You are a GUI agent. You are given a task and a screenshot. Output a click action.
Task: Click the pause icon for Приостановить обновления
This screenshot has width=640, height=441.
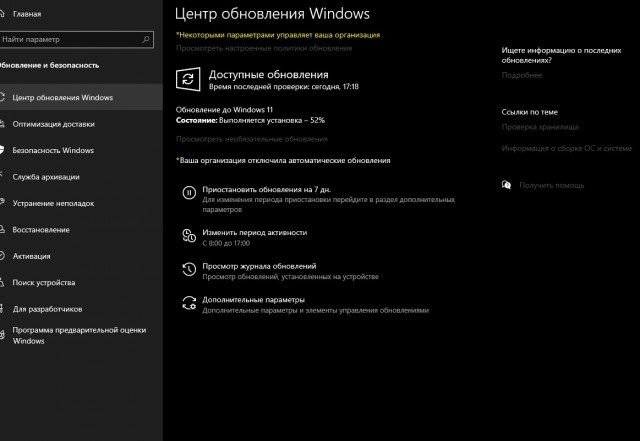pyautogui.click(x=189, y=192)
